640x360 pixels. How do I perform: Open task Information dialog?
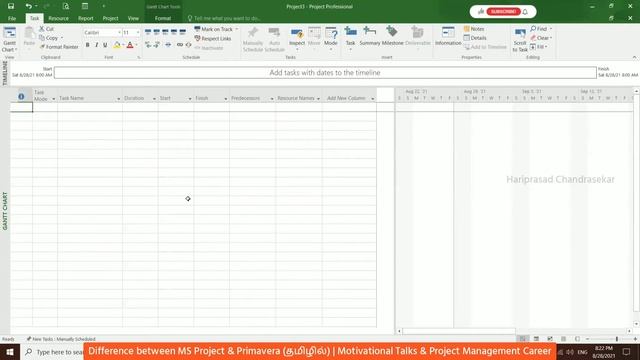pyautogui.click(x=448, y=36)
